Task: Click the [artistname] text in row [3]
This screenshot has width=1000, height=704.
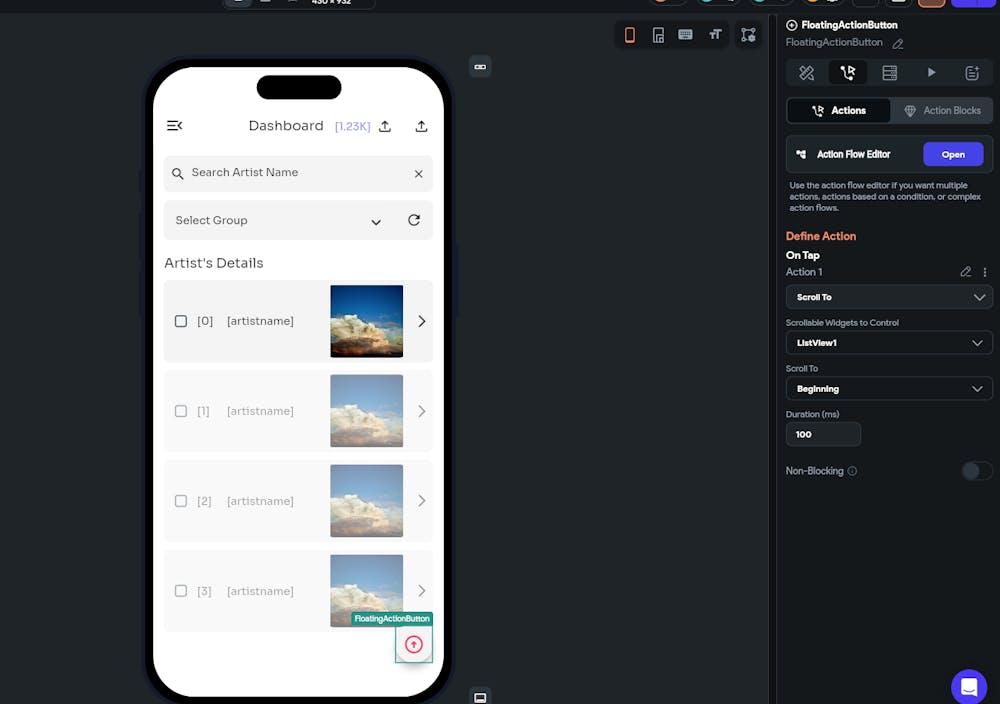Action: (260, 591)
